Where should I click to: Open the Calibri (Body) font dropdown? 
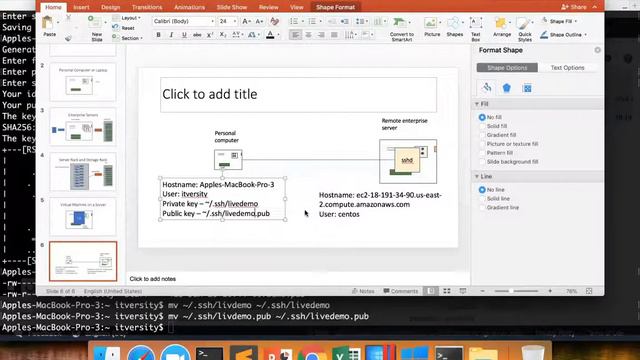(x=212, y=21)
